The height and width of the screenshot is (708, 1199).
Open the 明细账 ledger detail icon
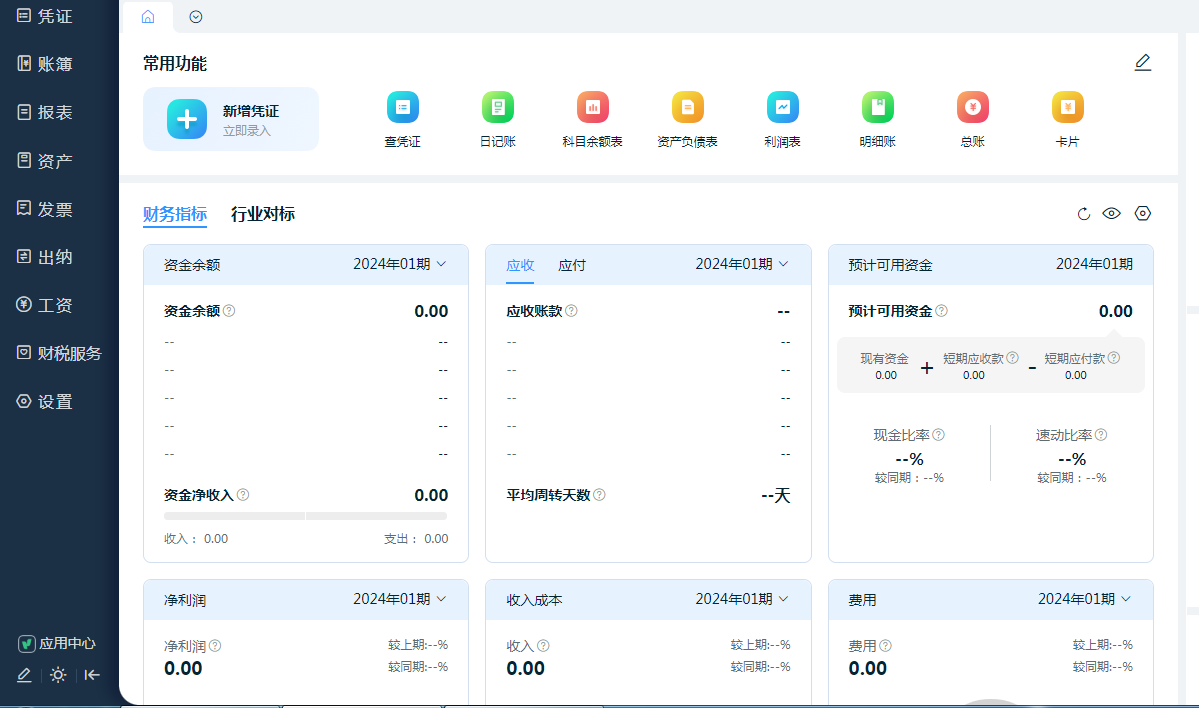[x=877, y=107]
